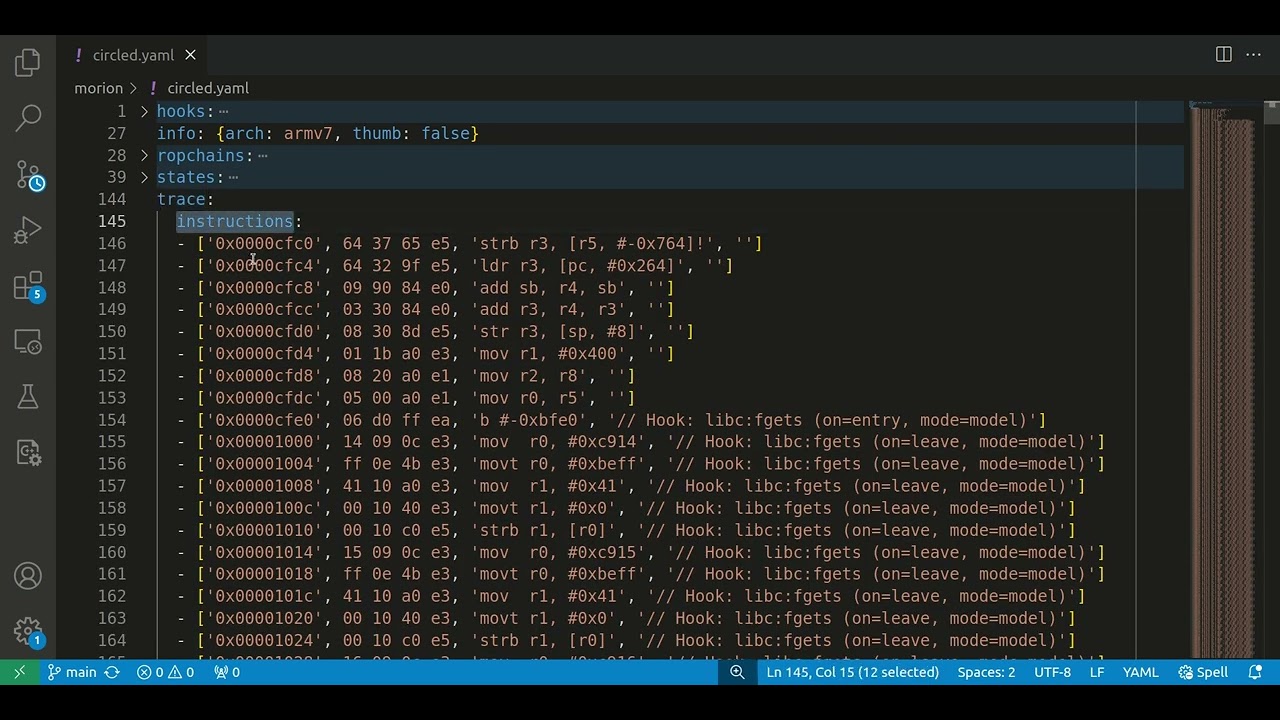This screenshot has width=1280, height=720.
Task: Close the circled.yaml tab
Action: click(x=190, y=55)
